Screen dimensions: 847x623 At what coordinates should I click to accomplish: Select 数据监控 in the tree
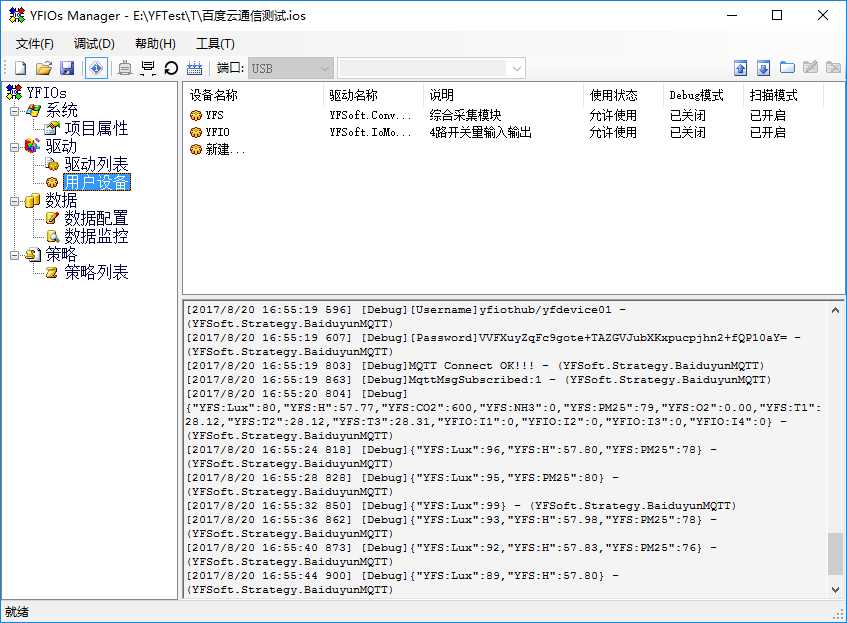pyautogui.click(x=96, y=236)
